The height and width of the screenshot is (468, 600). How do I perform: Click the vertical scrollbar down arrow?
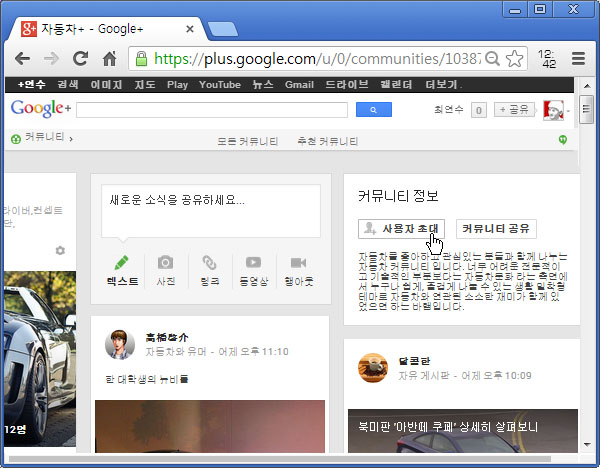pos(587,445)
